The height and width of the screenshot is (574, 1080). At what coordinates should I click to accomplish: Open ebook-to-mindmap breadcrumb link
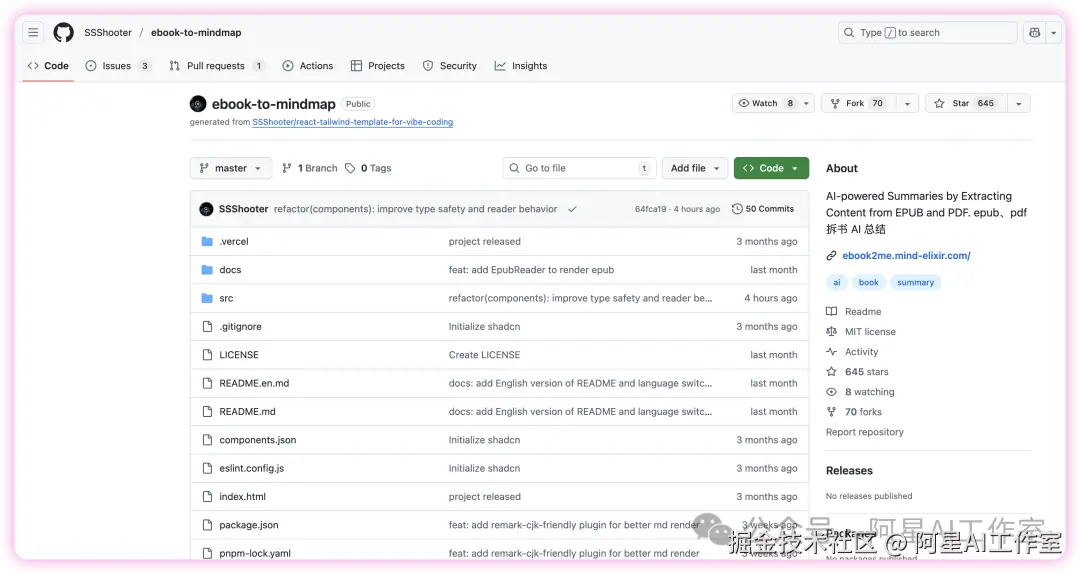pyautogui.click(x=196, y=32)
